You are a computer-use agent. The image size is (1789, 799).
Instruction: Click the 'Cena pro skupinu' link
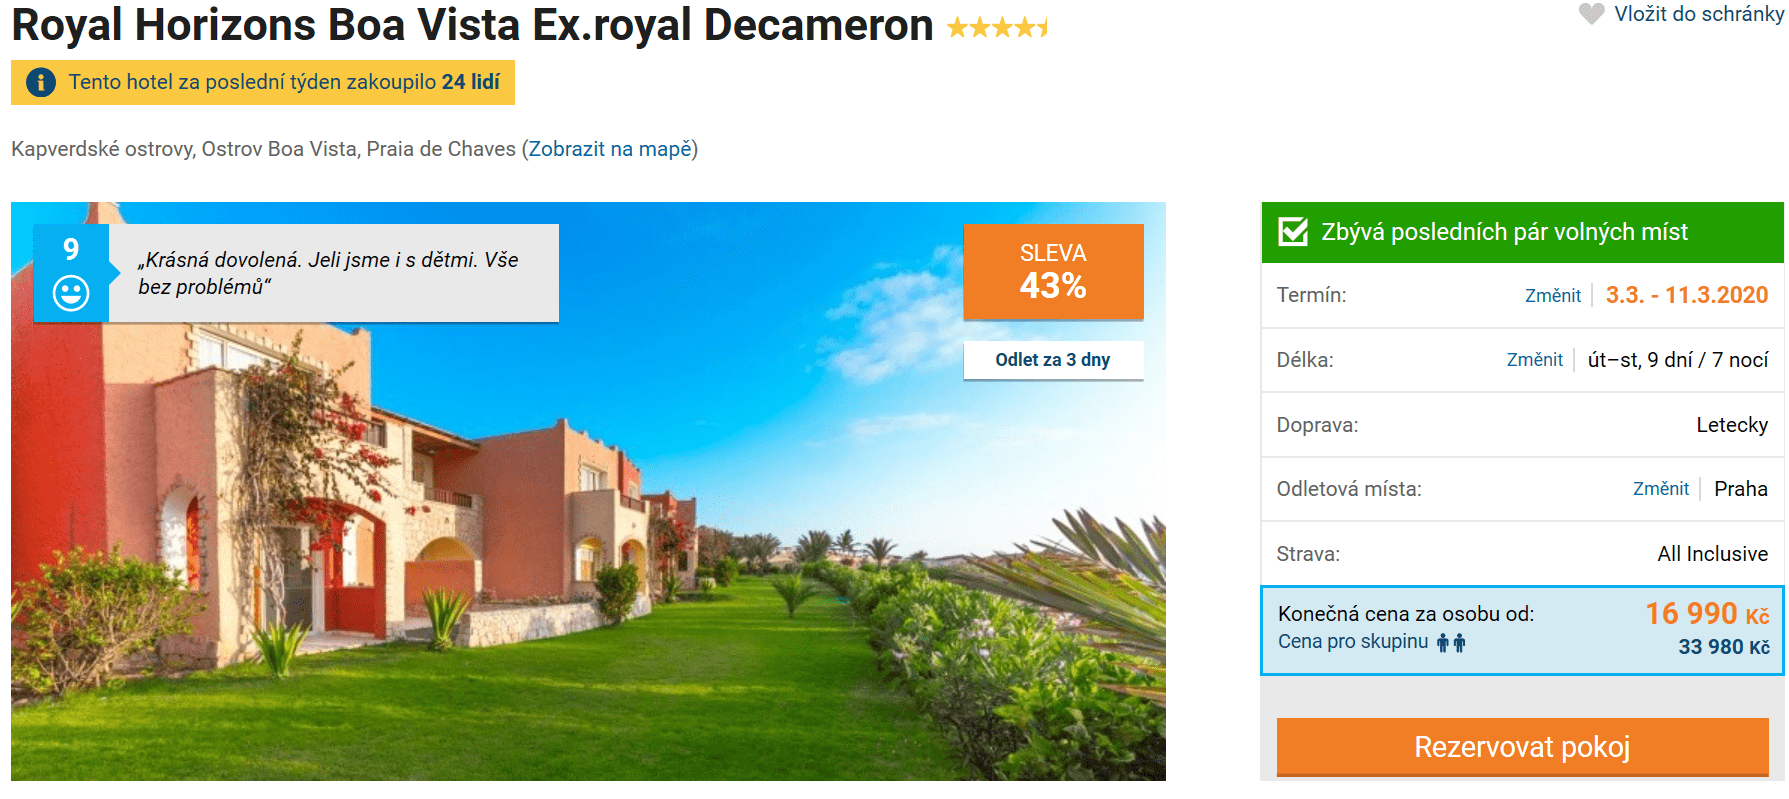pos(1352,642)
